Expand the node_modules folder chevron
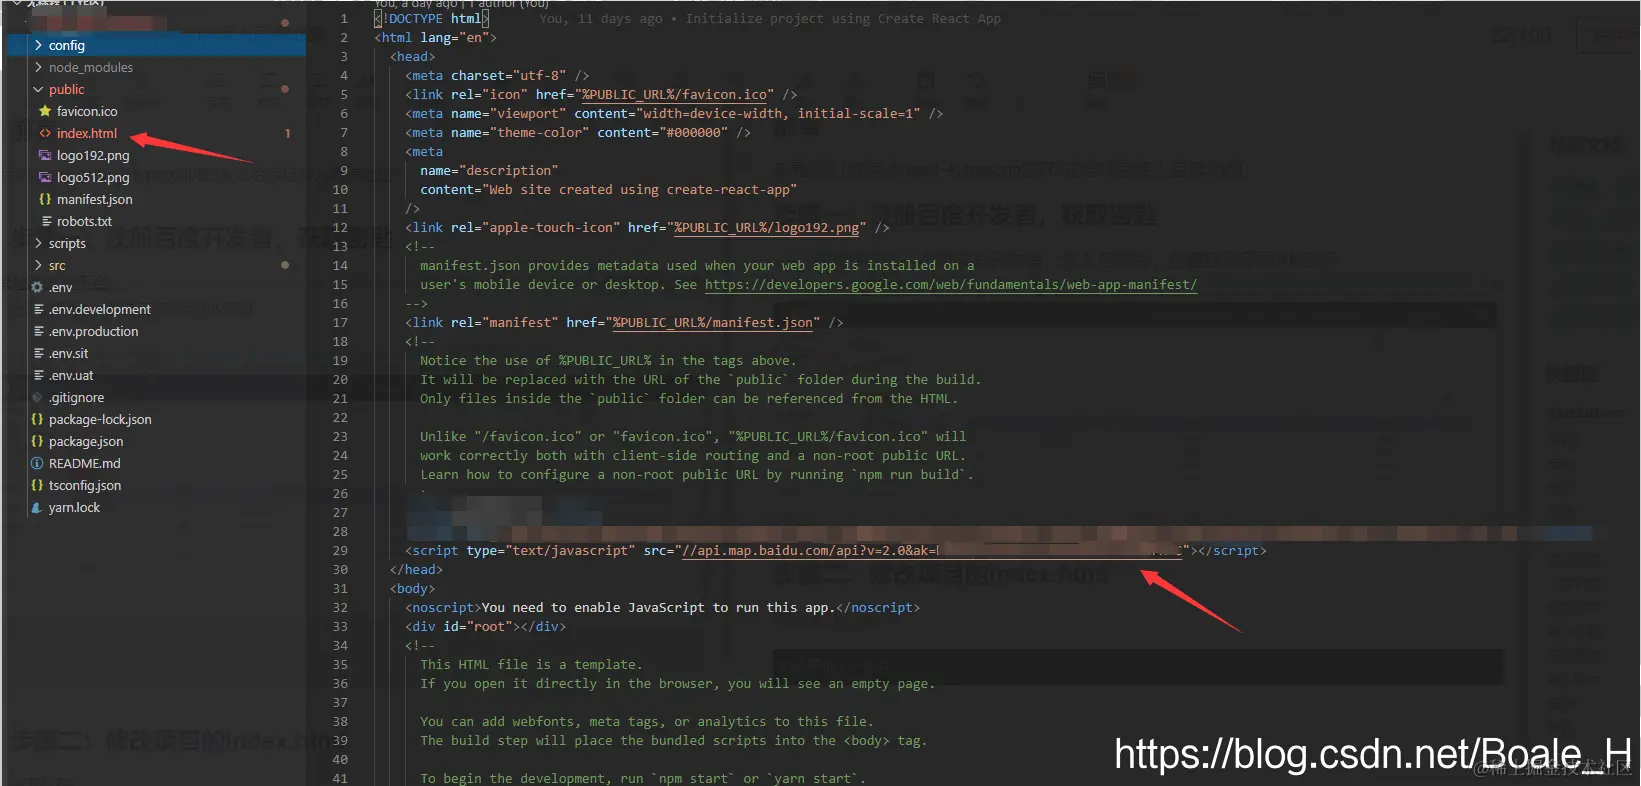The image size is (1641, 786). coord(38,67)
